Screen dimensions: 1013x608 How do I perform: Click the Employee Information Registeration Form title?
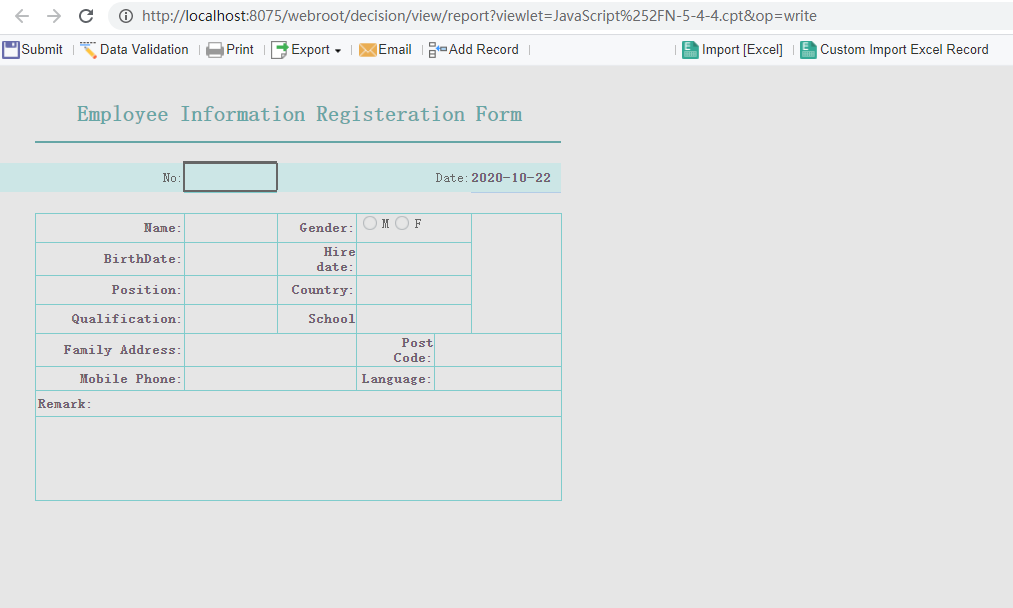pos(299,114)
